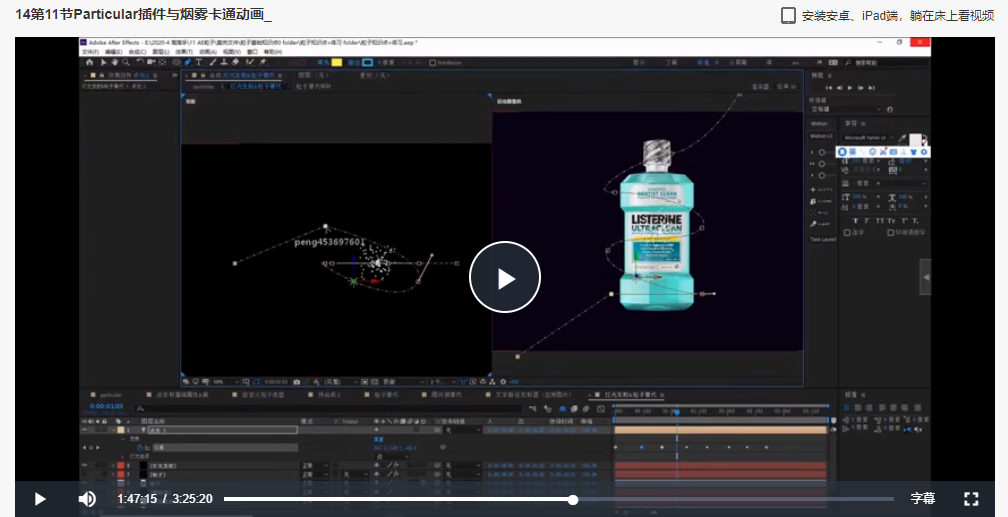The image size is (1008, 517).
Task: Click the search help field
Action: pos(887,62)
